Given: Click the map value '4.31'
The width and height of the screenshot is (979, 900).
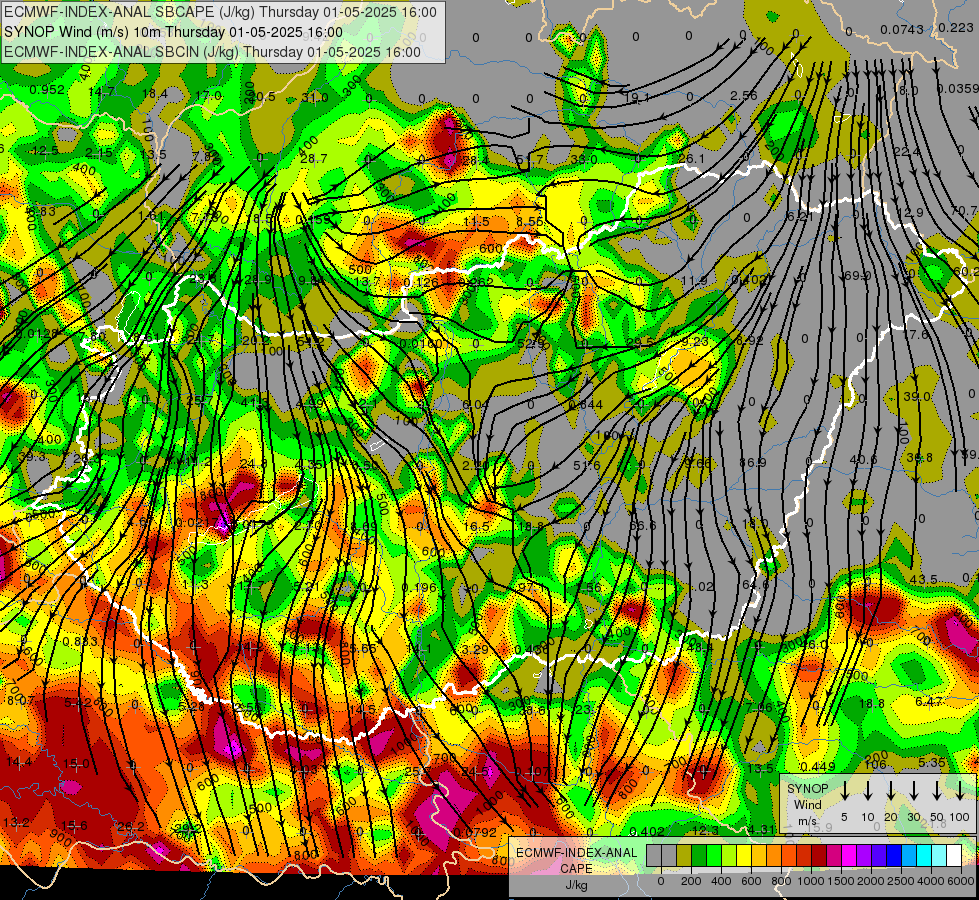Looking at the screenshot, I should pyautogui.click(x=762, y=830).
